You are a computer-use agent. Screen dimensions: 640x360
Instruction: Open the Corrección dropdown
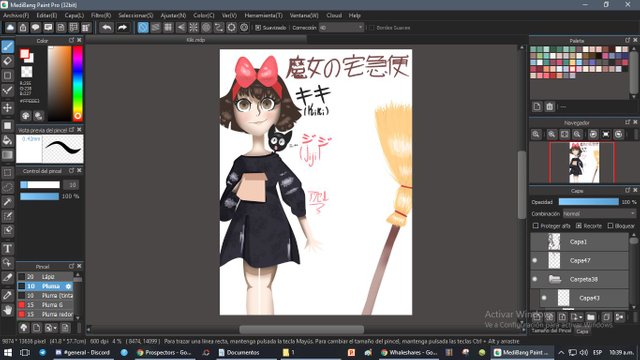[341, 28]
